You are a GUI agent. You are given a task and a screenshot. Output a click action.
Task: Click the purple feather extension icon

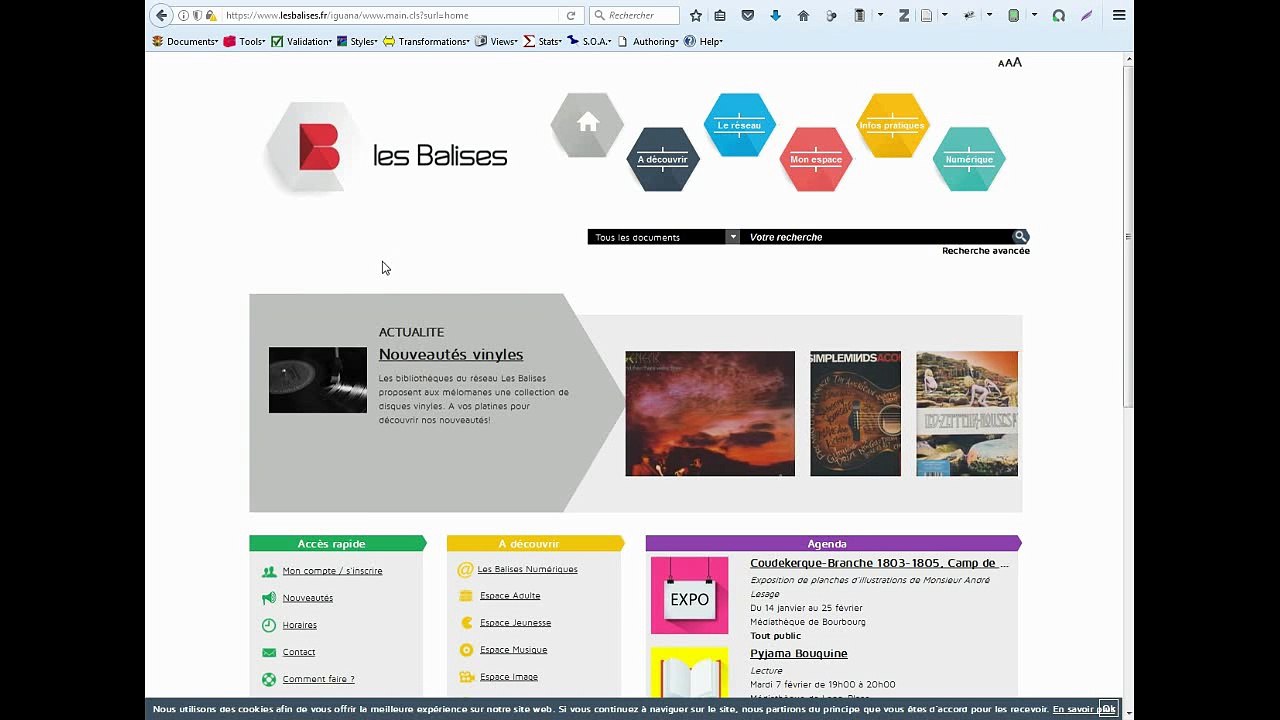(x=1087, y=15)
